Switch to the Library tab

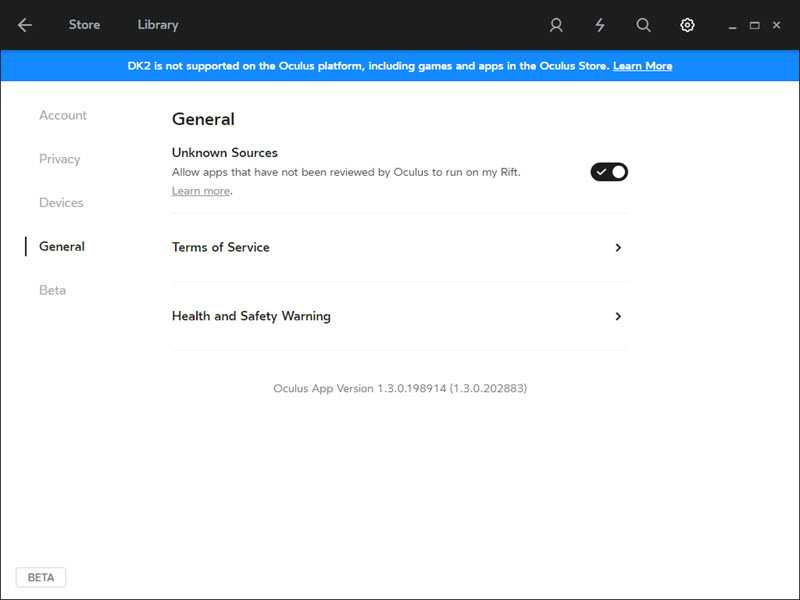[x=158, y=25]
